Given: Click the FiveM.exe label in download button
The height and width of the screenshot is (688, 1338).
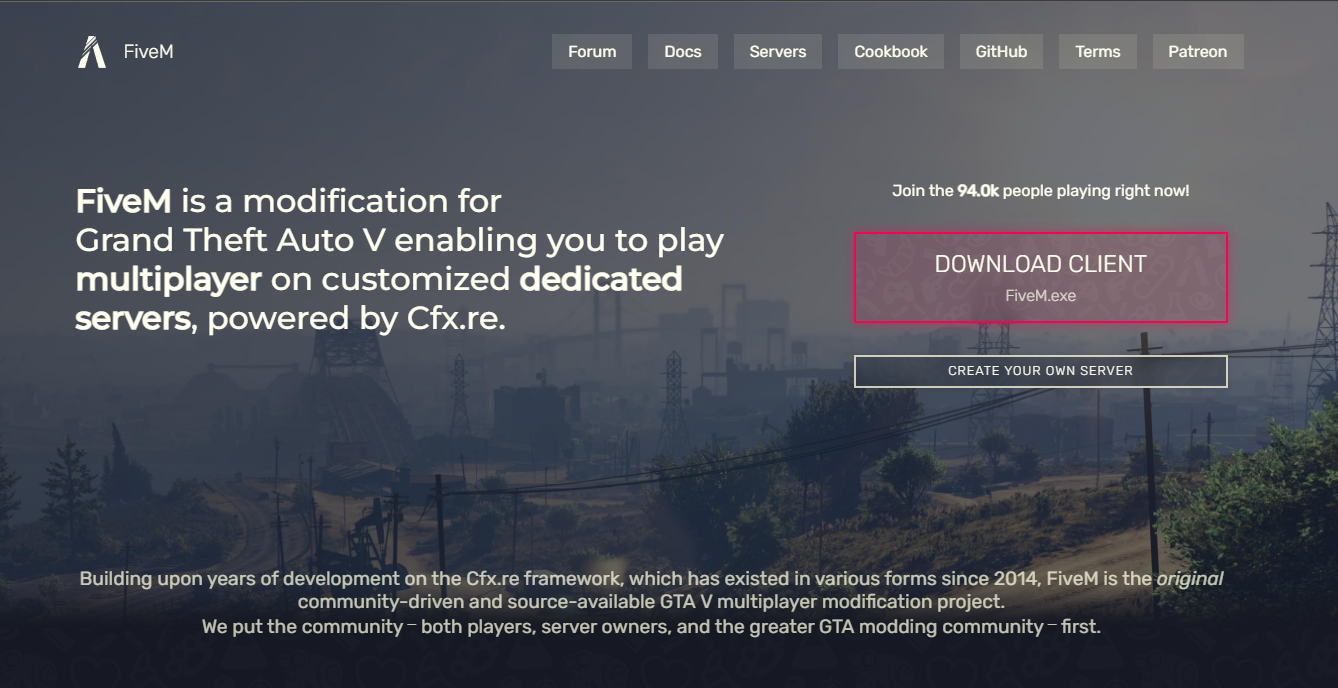Looking at the screenshot, I should tap(1040, 296).
